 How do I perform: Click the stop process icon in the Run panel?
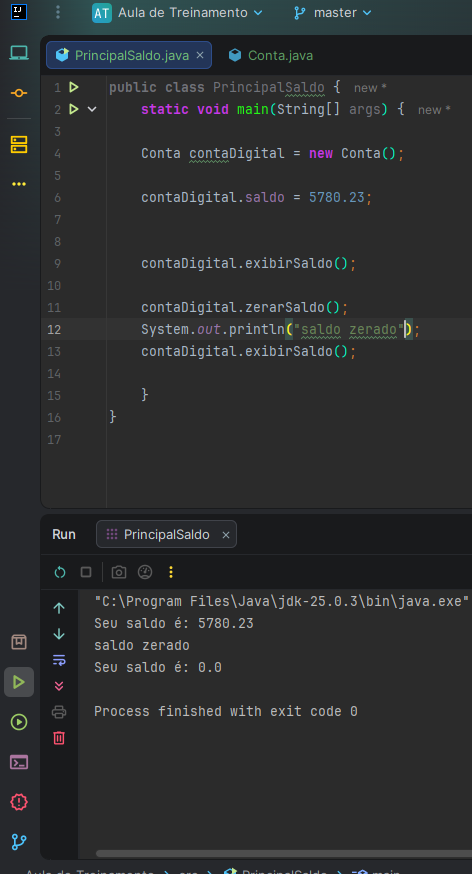click(x=86, y=572)
